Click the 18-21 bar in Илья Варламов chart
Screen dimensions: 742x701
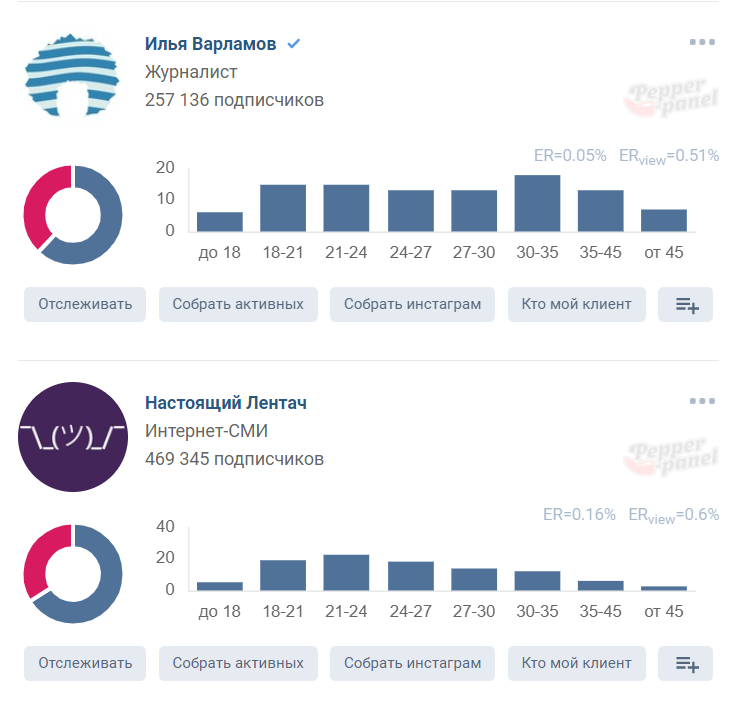click(283, 208)
